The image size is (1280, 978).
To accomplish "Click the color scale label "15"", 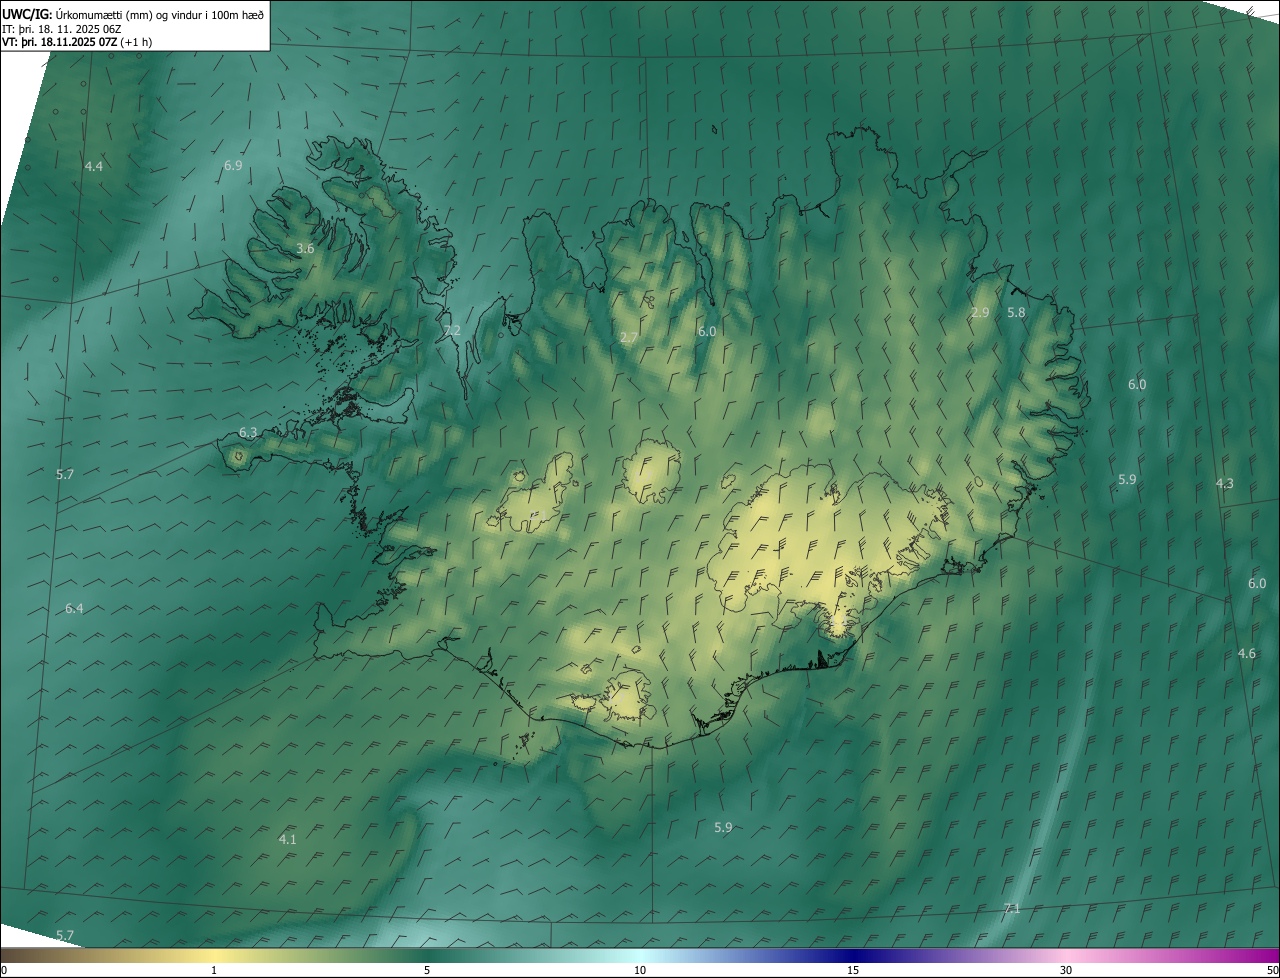I will point(853,970).
